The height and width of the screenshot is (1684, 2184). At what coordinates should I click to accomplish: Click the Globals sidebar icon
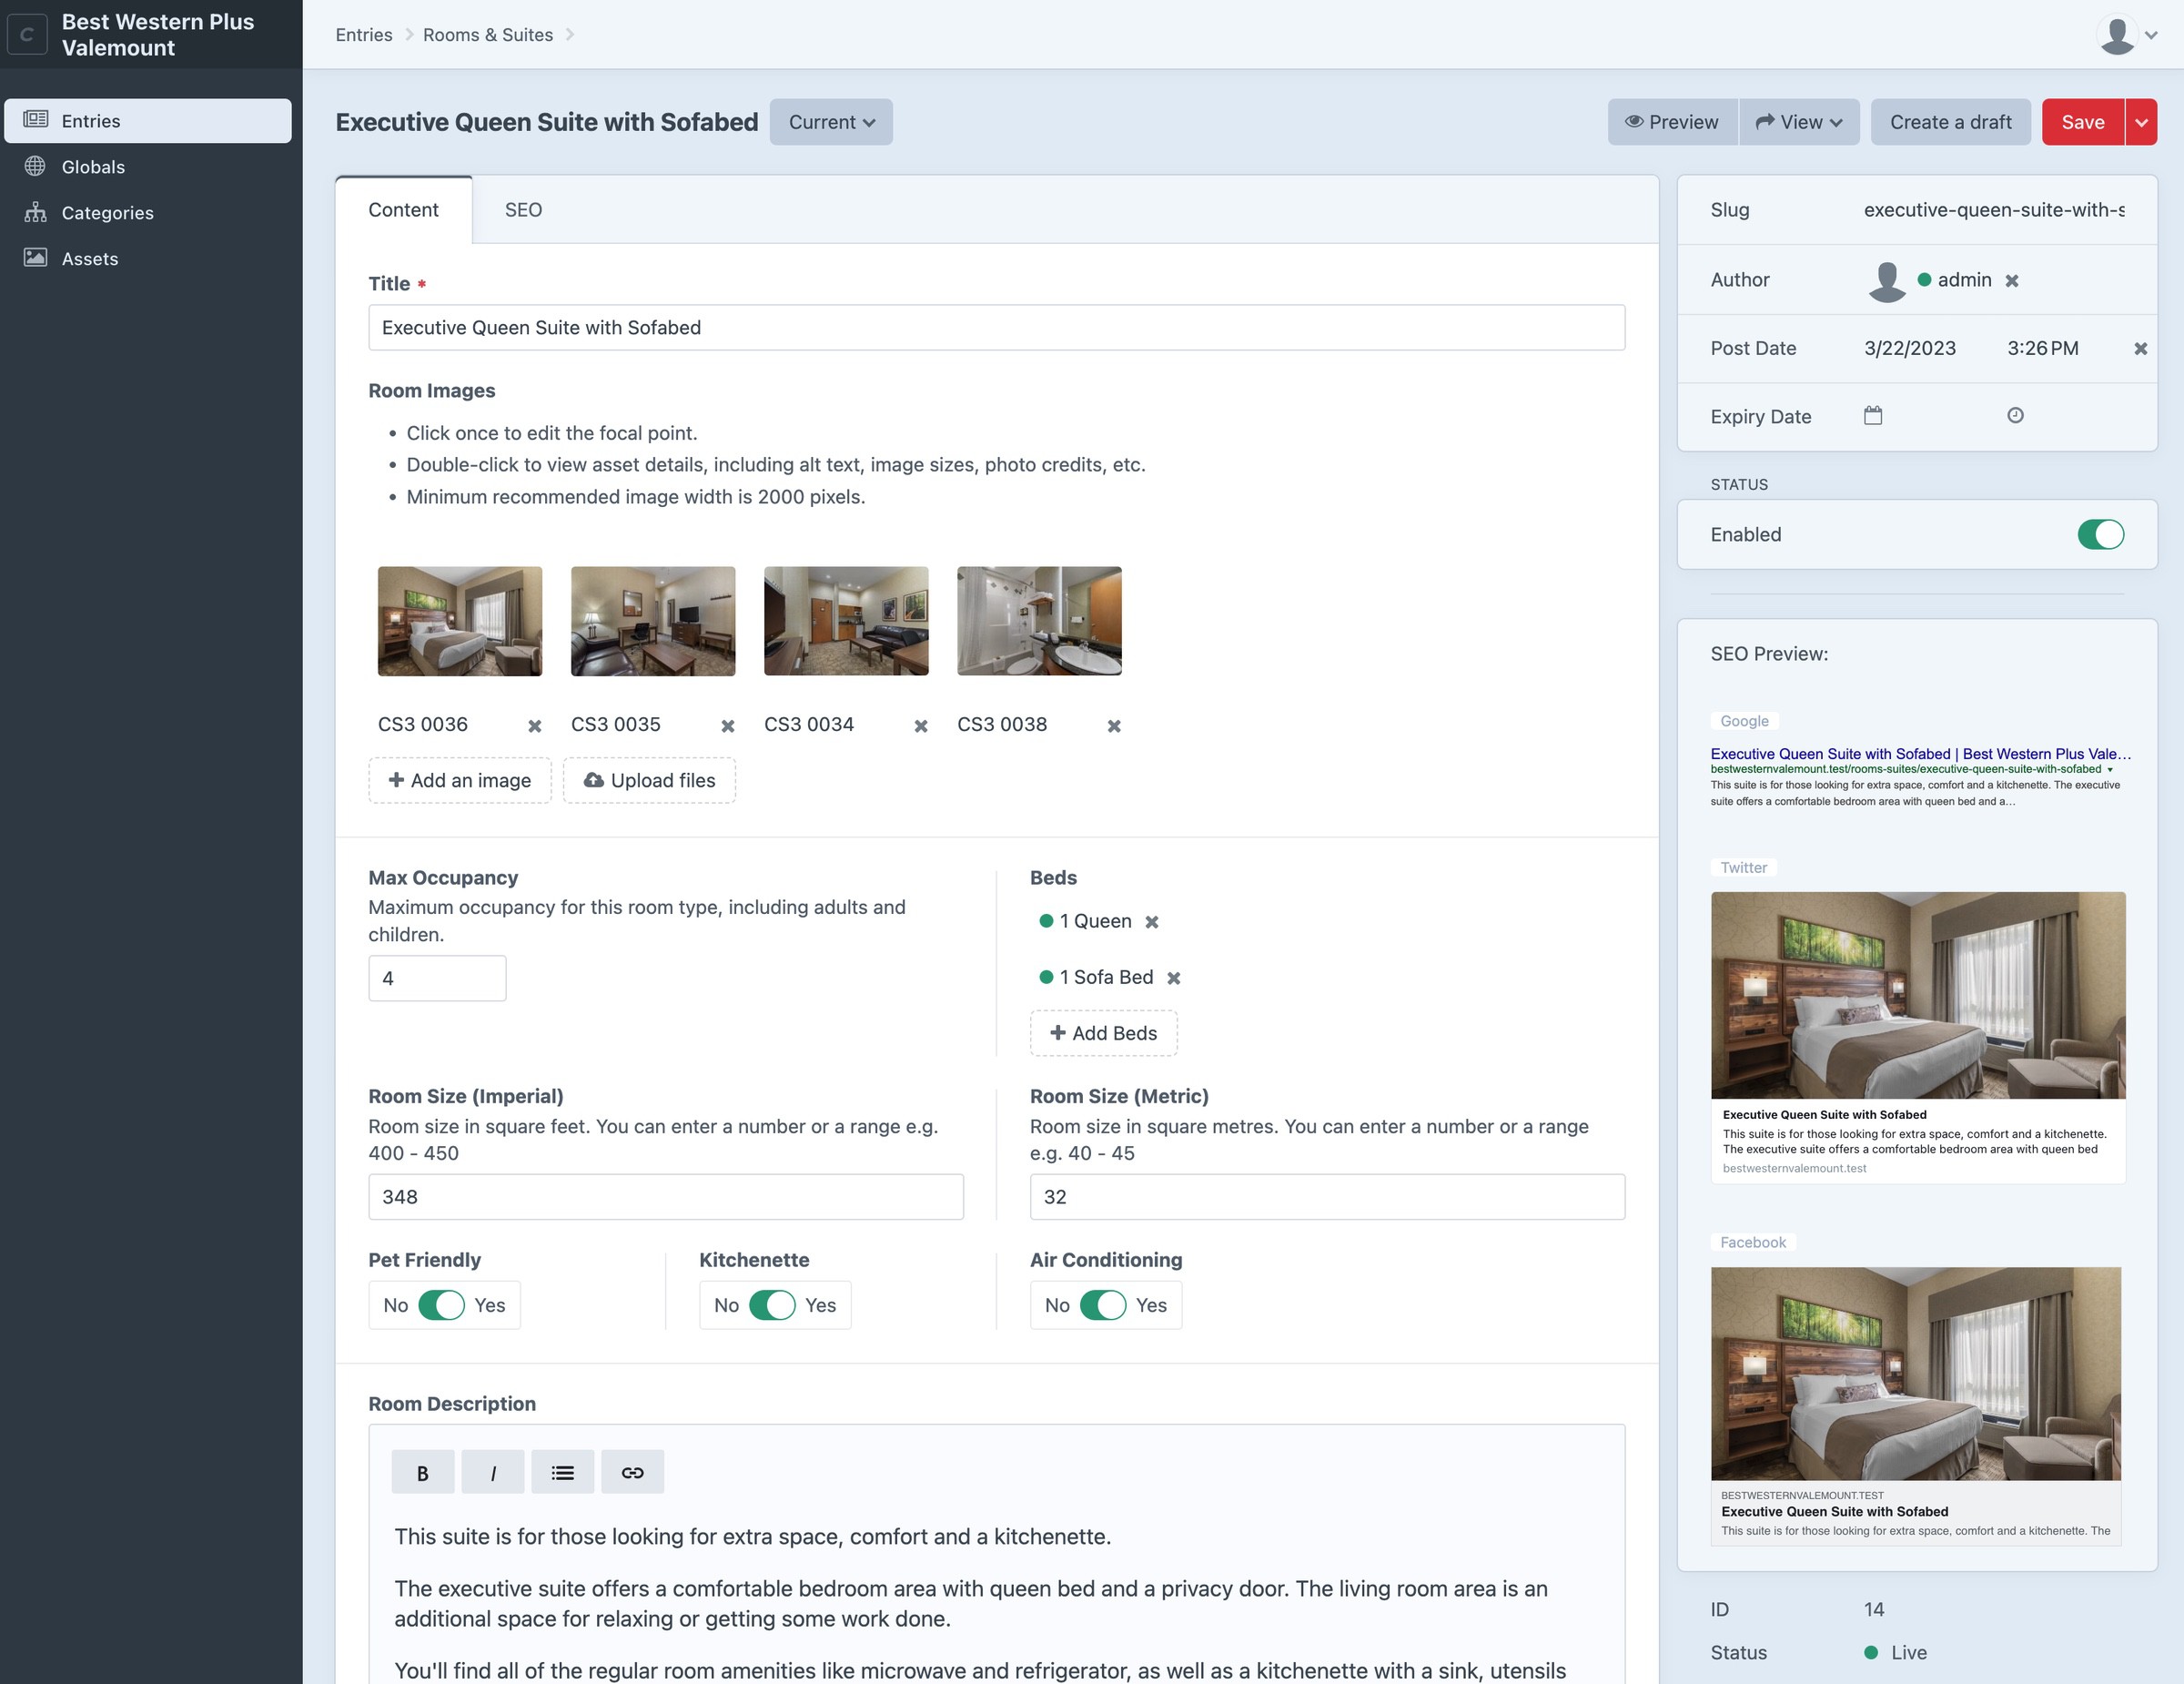(37, 167)
